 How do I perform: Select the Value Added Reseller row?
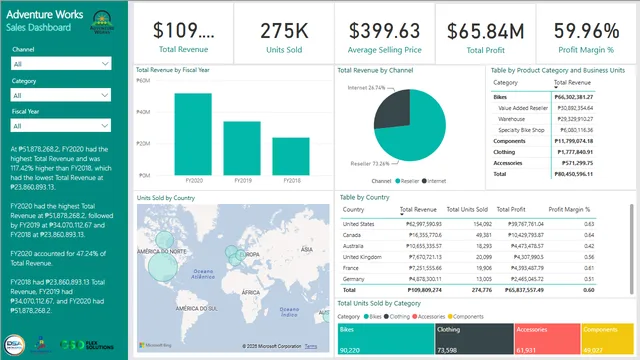click(x=543, y=108)
